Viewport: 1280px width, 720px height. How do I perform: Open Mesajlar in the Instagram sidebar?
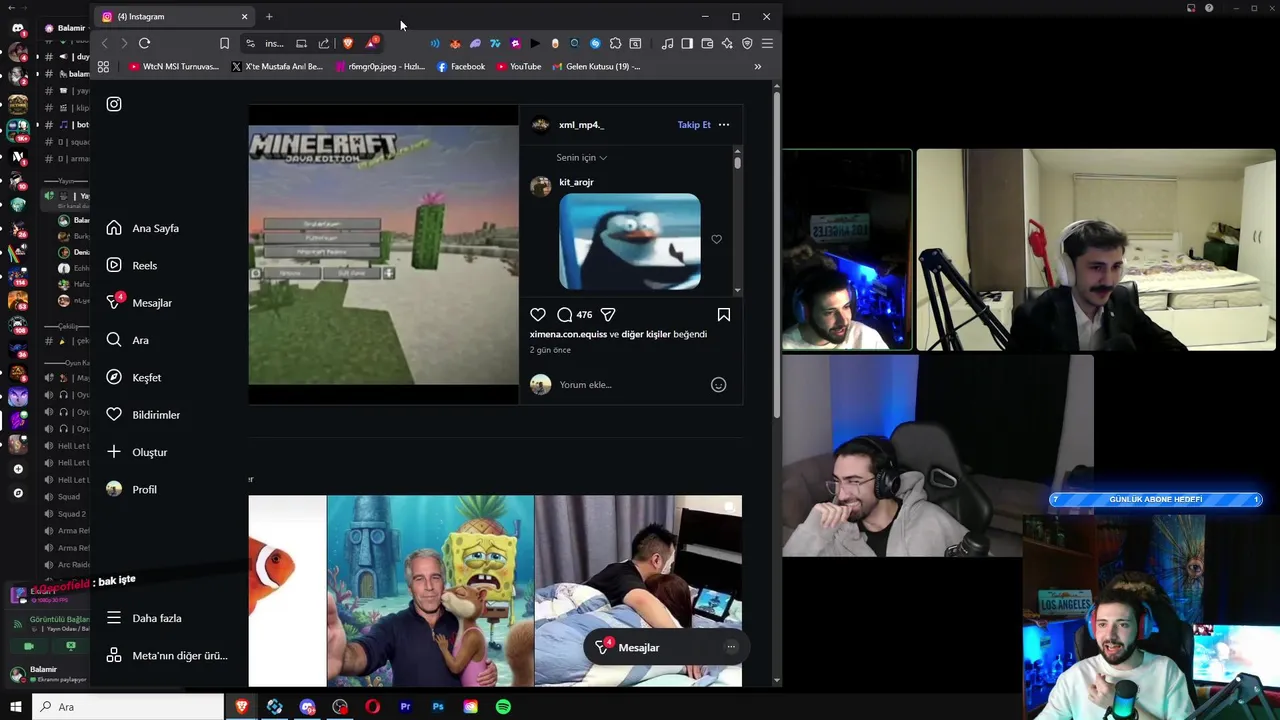click(139, 302)
